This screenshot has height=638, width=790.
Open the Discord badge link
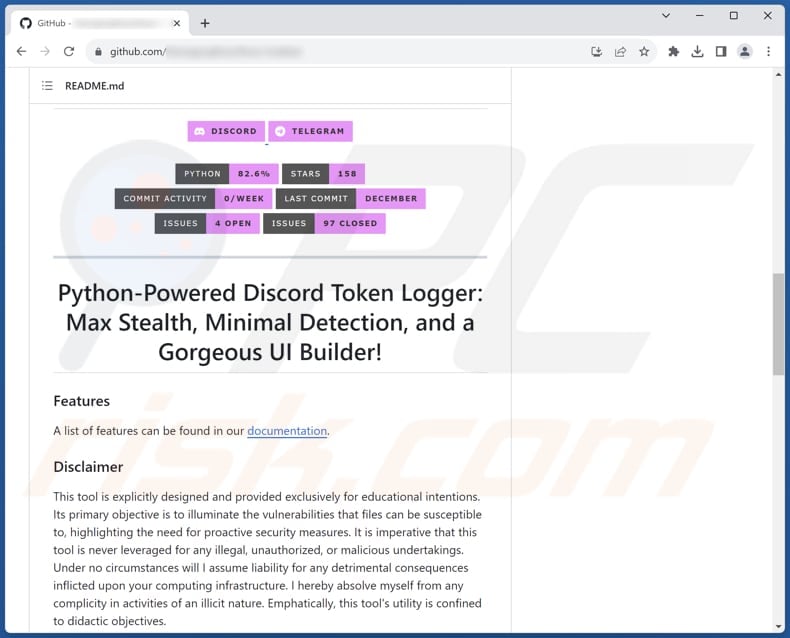pos(226,132)
